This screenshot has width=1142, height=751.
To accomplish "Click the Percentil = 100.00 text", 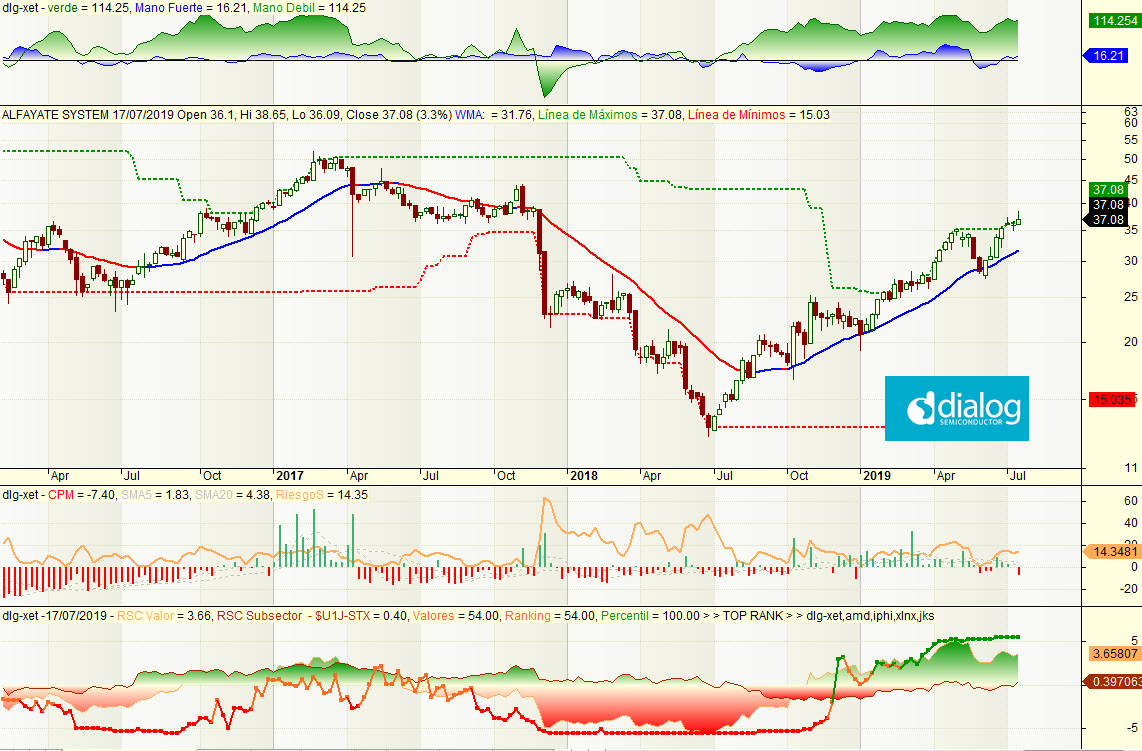I will 650,616.
